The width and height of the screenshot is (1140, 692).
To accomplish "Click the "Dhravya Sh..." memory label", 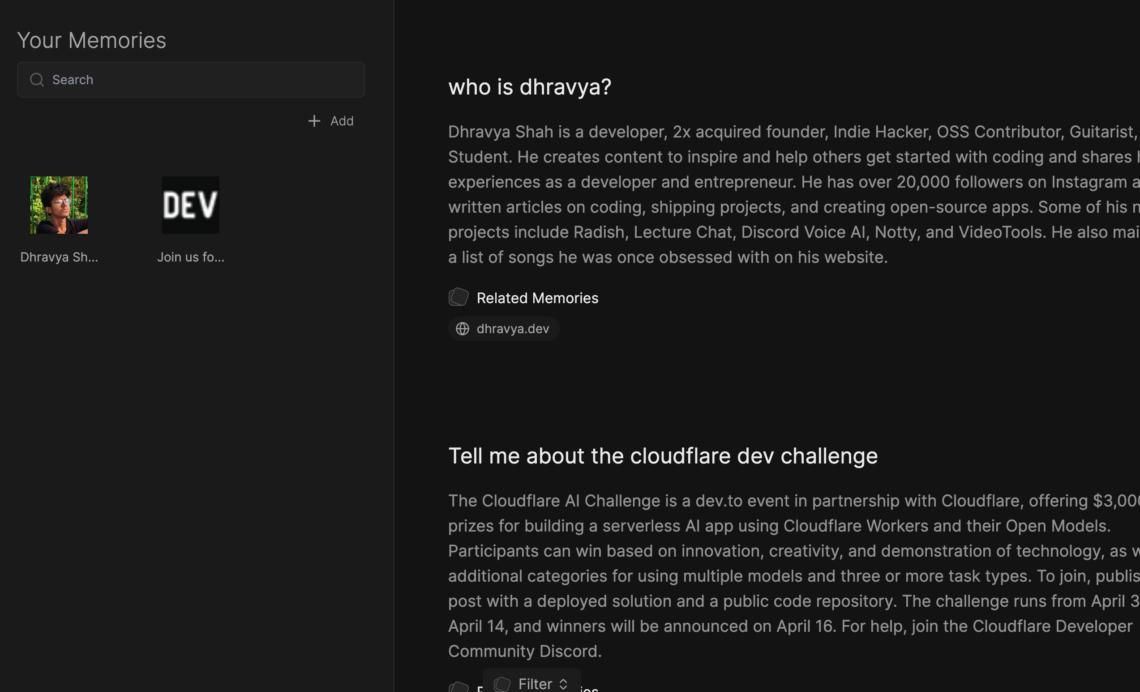I will tap(59, 257).
